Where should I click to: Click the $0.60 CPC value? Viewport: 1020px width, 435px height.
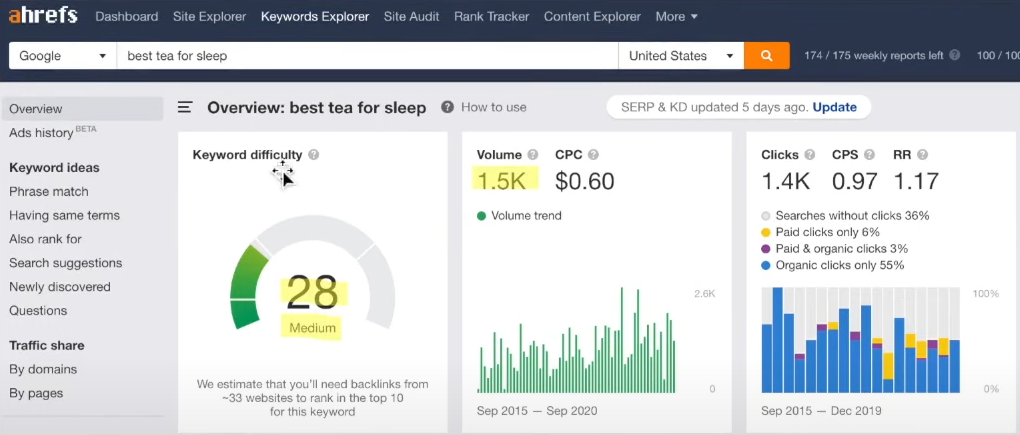[585, 181]
